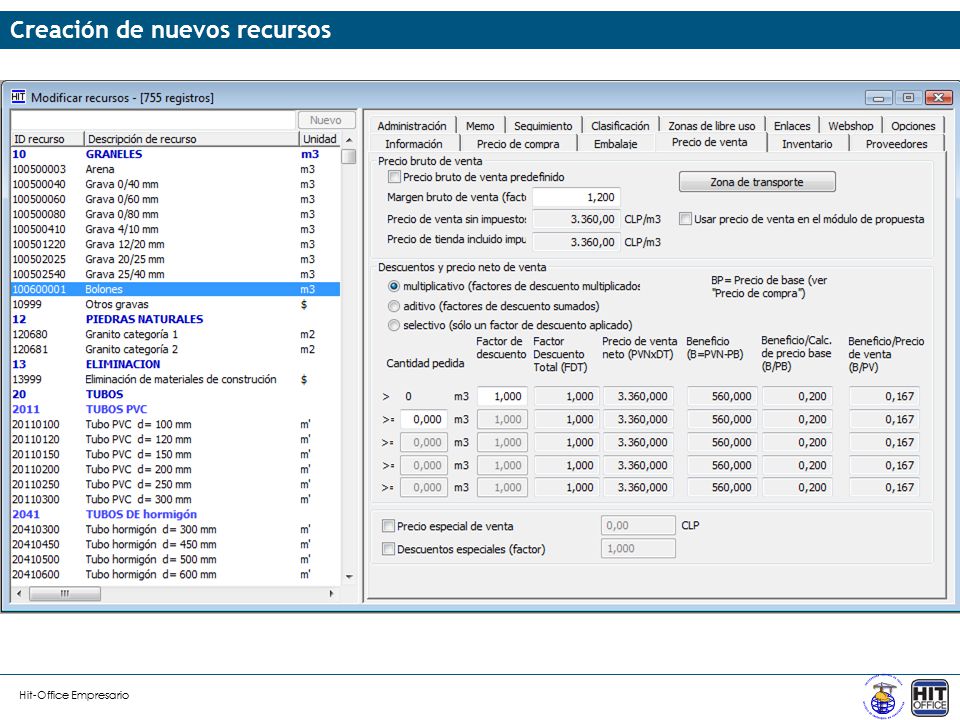Select the multiplicativo discount option
This screenshot has height=720, width=960.
[x=394, y=286]
